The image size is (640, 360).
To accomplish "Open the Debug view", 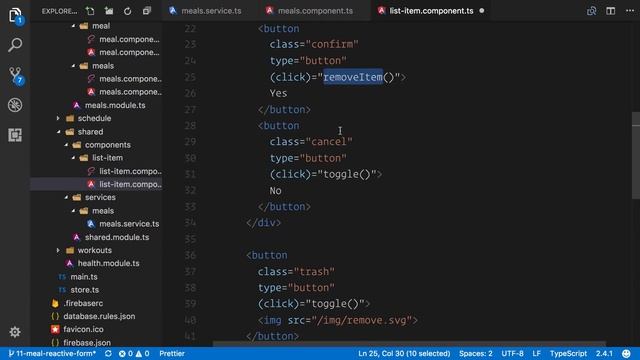I will pyautogui.click(x=15, y=105).
